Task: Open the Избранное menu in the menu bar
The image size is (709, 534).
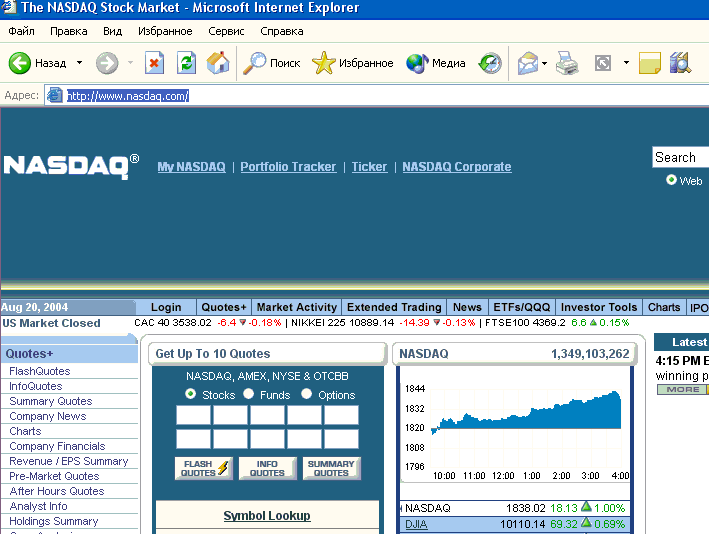Action: click(x=165, y=31)
